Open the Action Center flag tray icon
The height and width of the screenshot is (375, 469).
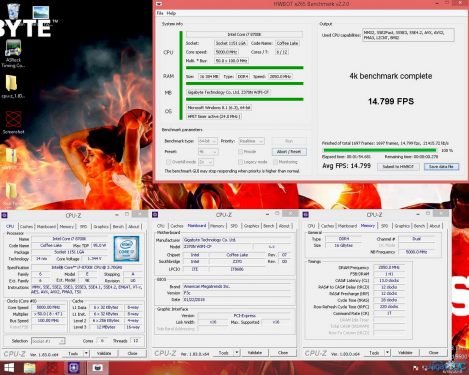[416, 368]
